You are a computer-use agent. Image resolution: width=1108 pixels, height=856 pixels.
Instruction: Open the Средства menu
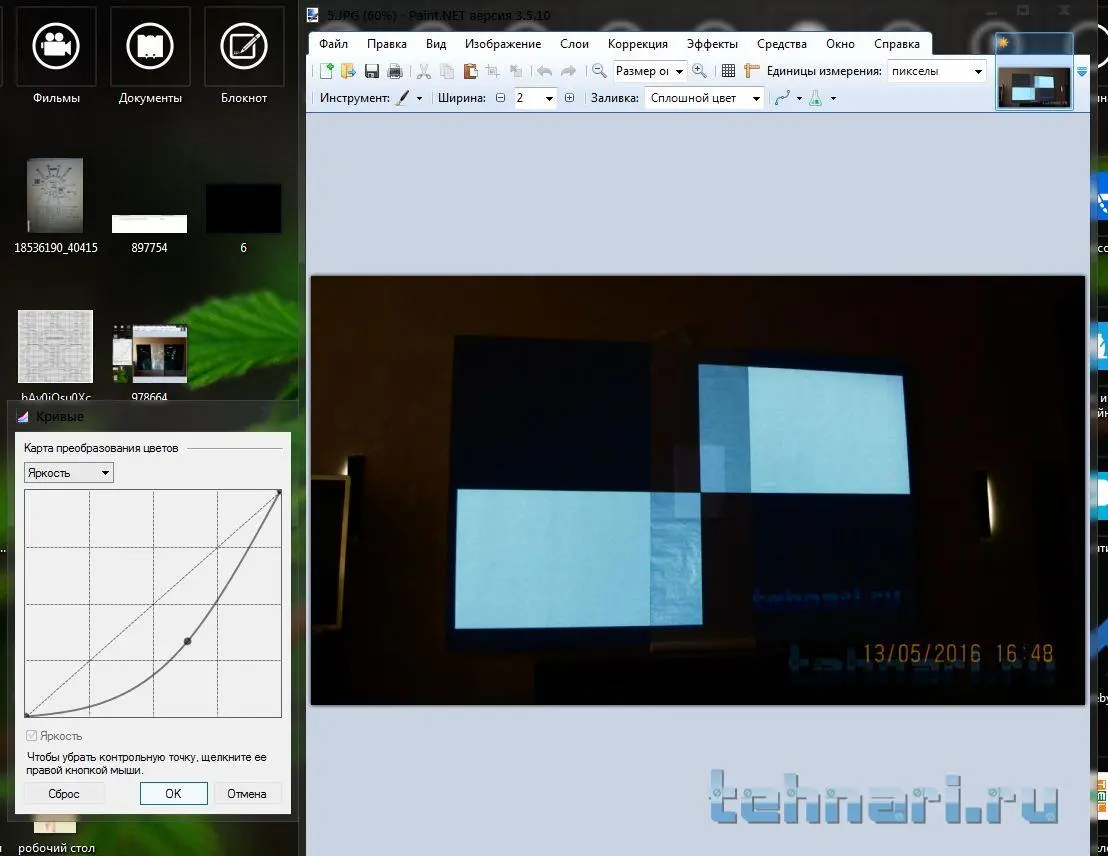[782, 44]
